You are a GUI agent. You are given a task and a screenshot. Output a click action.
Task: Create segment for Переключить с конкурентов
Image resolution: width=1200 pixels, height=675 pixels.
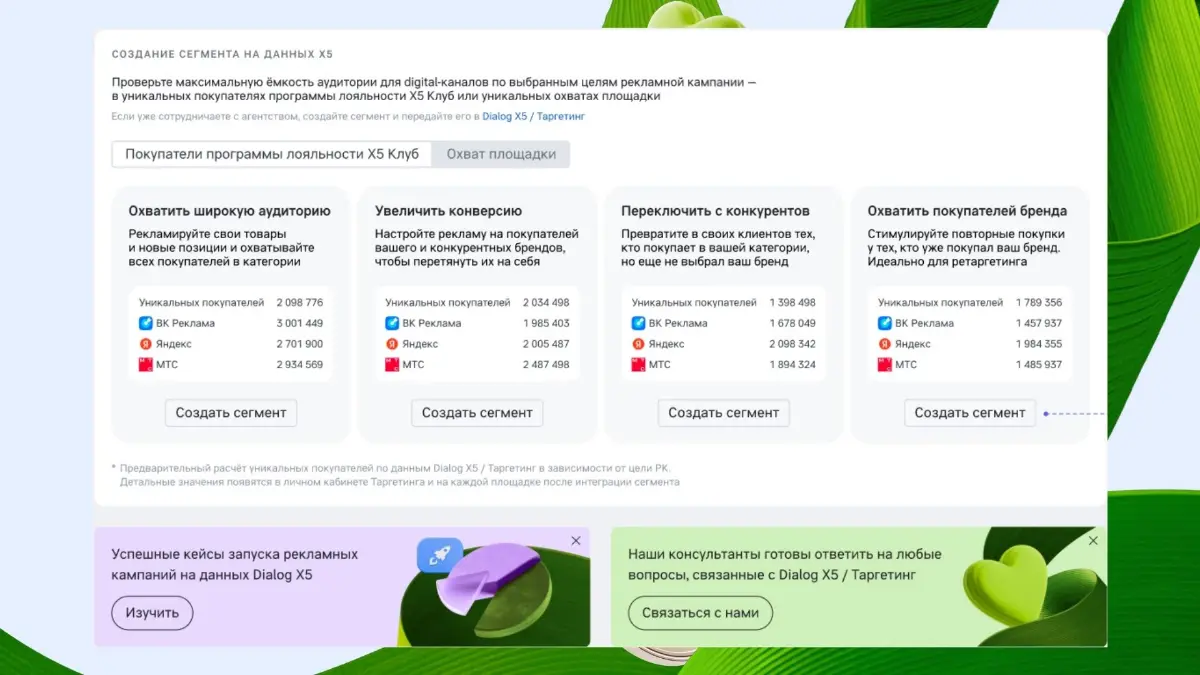click(x=724, y=413)
